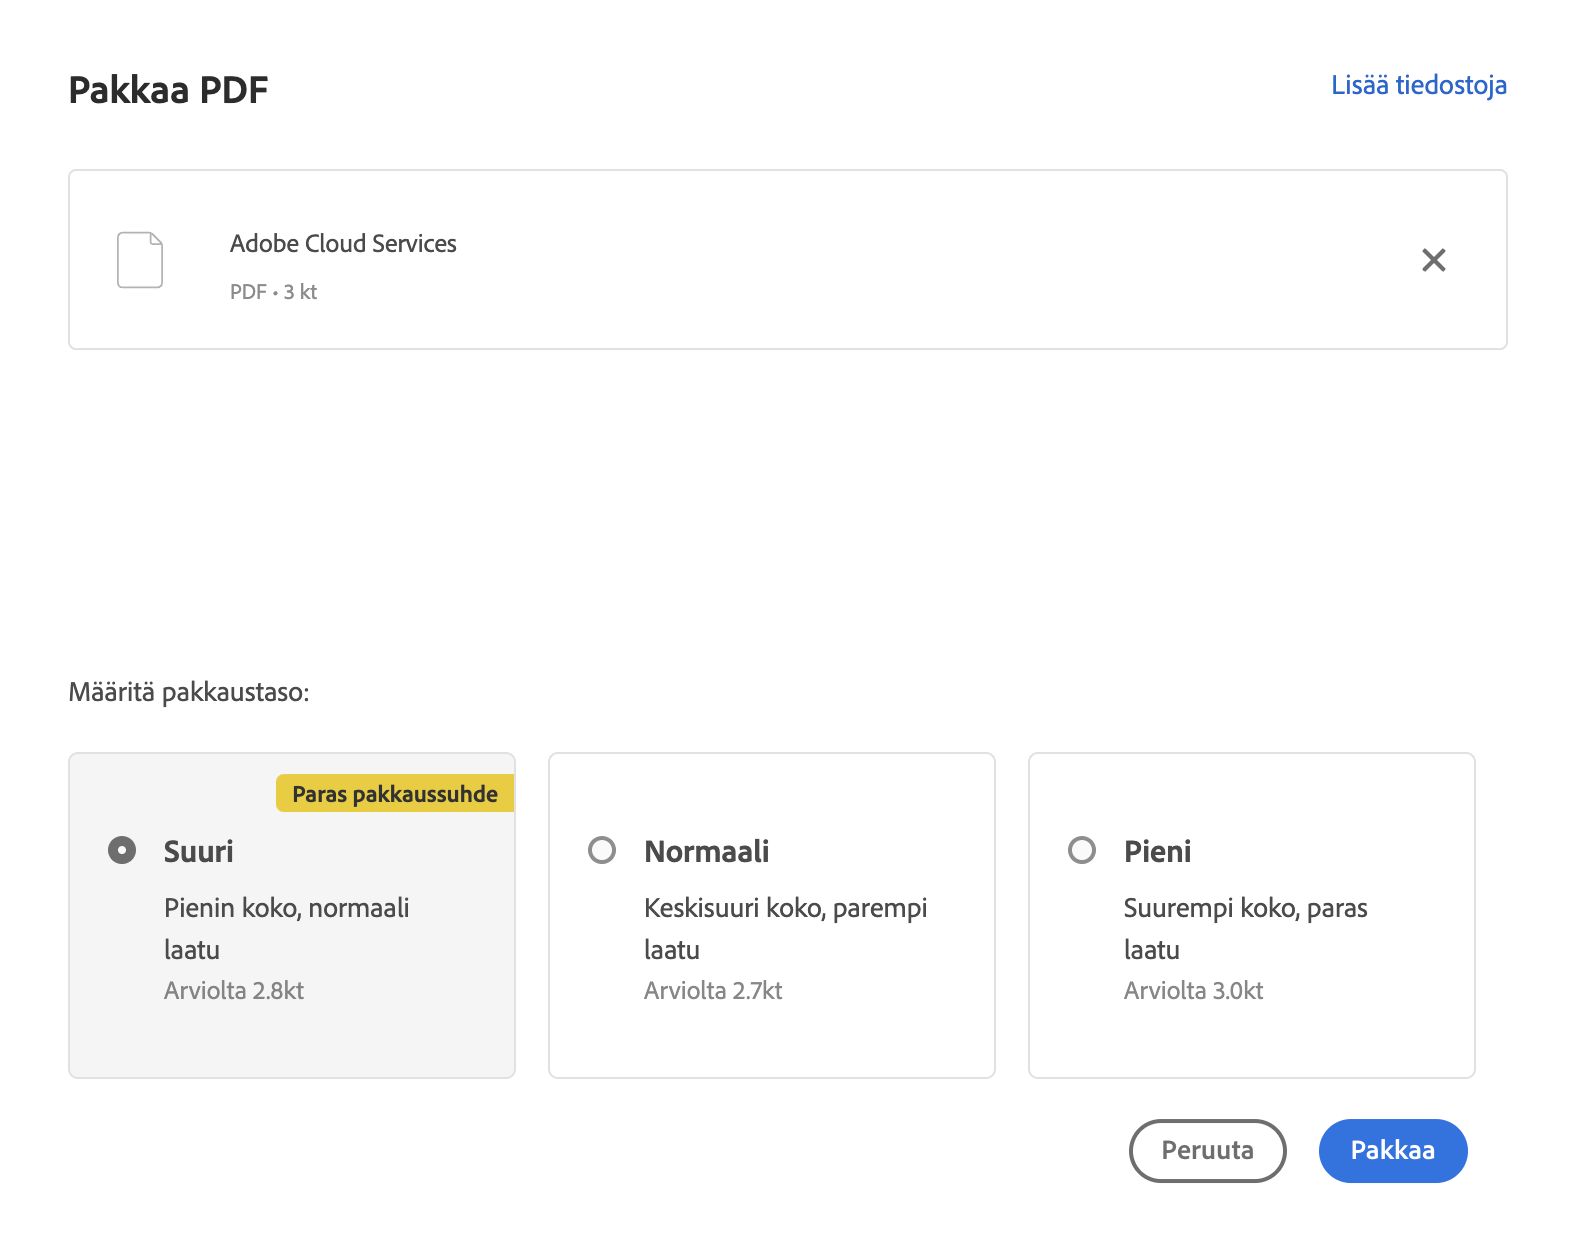This screenshot has width=1572, height=1240.
Task: Click the blue Pakkaa button
Action: click(1393, 1150)
